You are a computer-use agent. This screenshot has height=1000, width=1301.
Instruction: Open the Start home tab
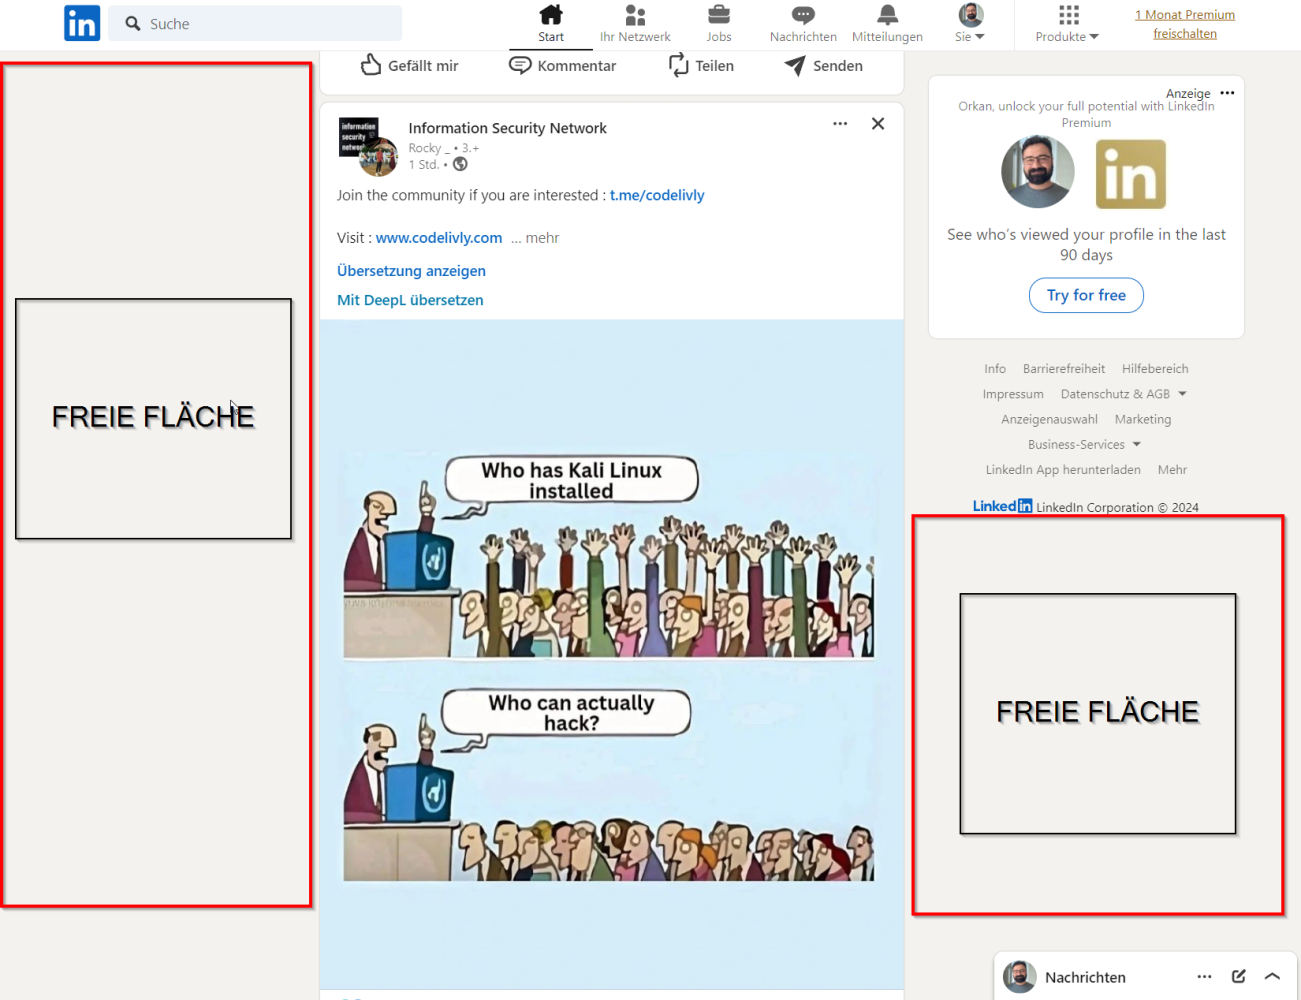(551, 24)
